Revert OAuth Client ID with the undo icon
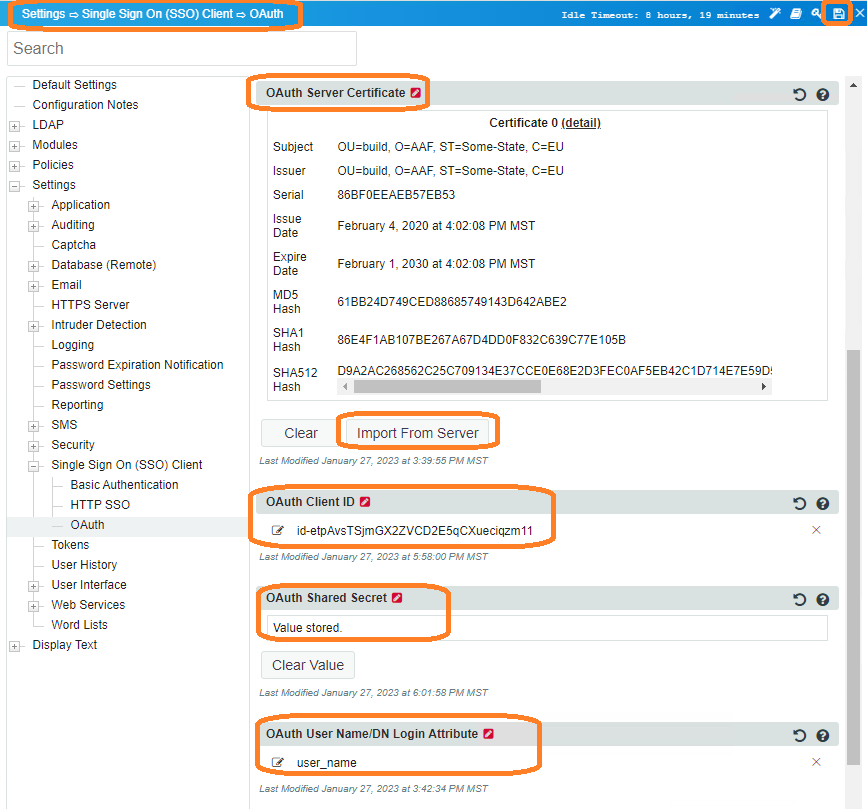Image resolution: width=867 pixels, height=809 pixels. (799, 503)
